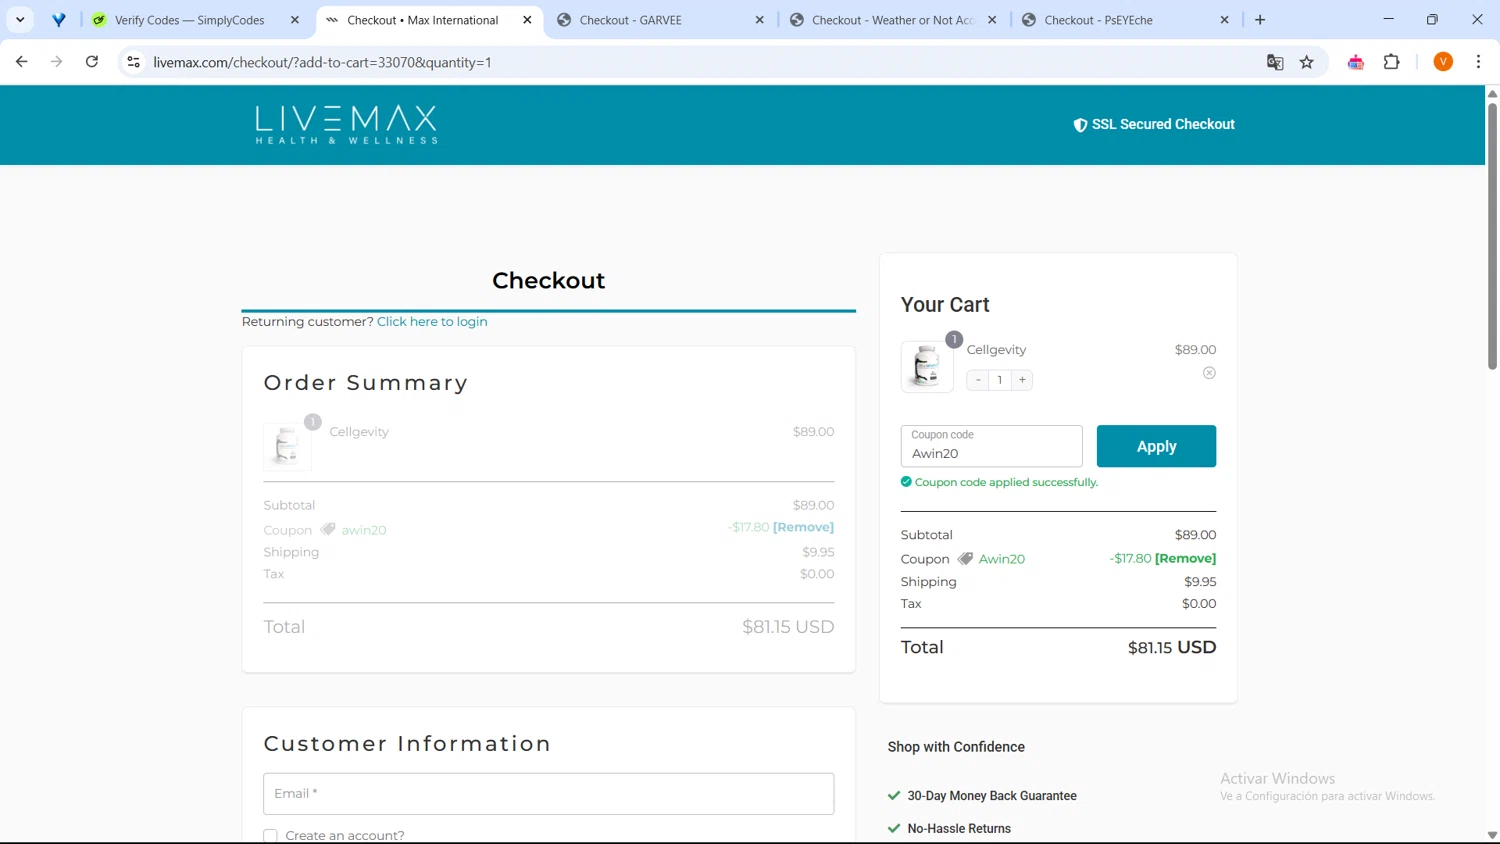Screen dimensions: 1500x844
Task: Click Shop with Confidence heading
Action: tap(956, 747)
